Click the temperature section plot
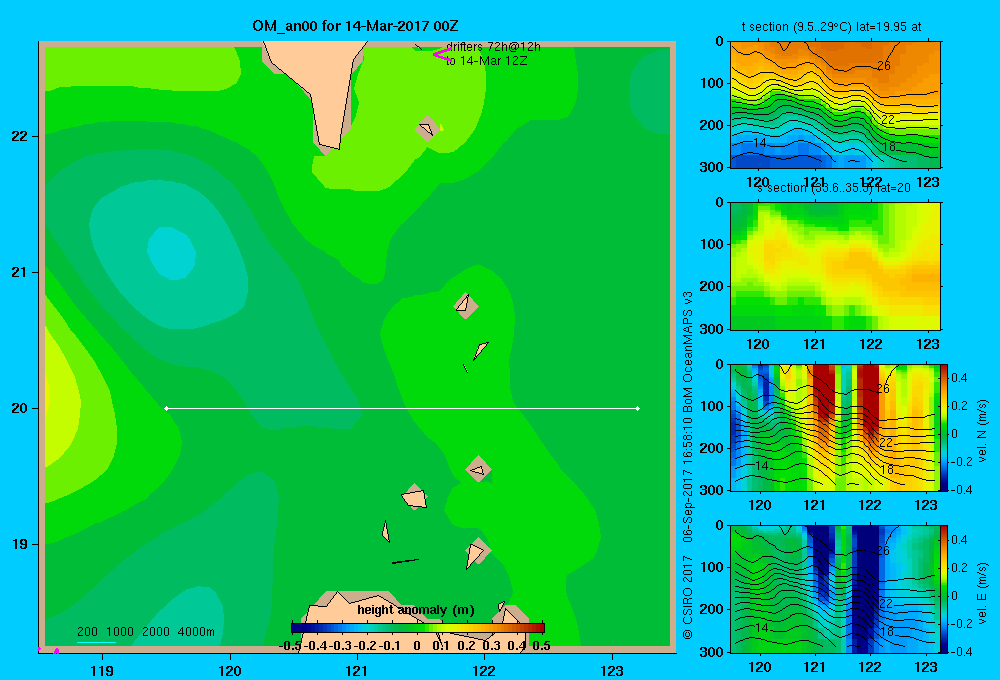This screenshot has width=1000, height=680. [835, 105]
